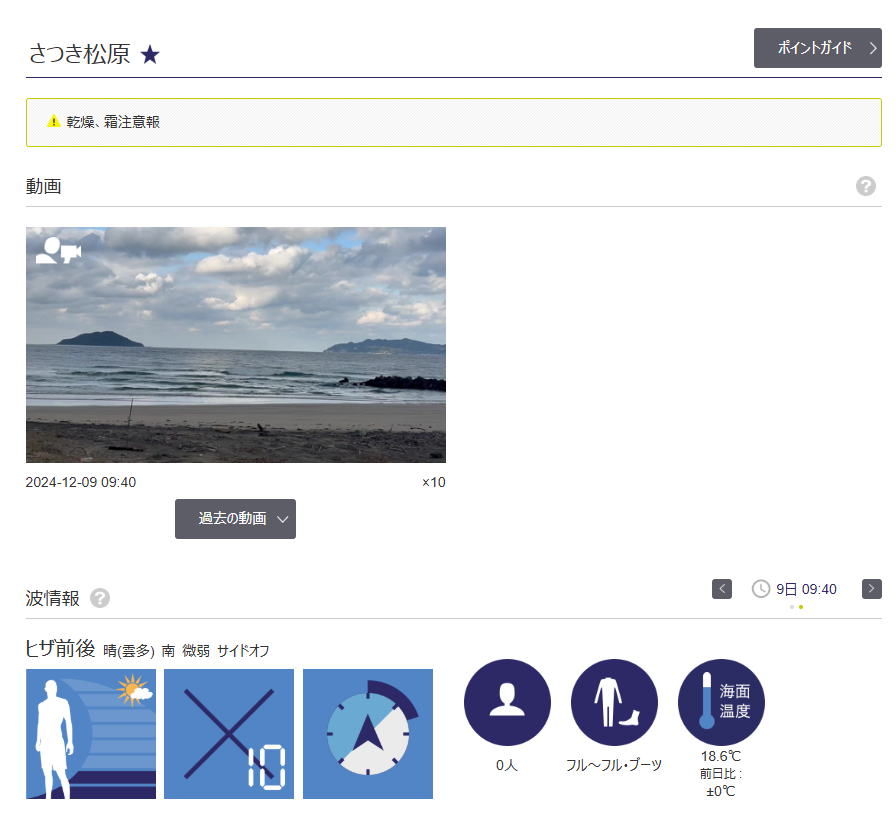Click the camera user icon on the video

[x=58, y=250]
